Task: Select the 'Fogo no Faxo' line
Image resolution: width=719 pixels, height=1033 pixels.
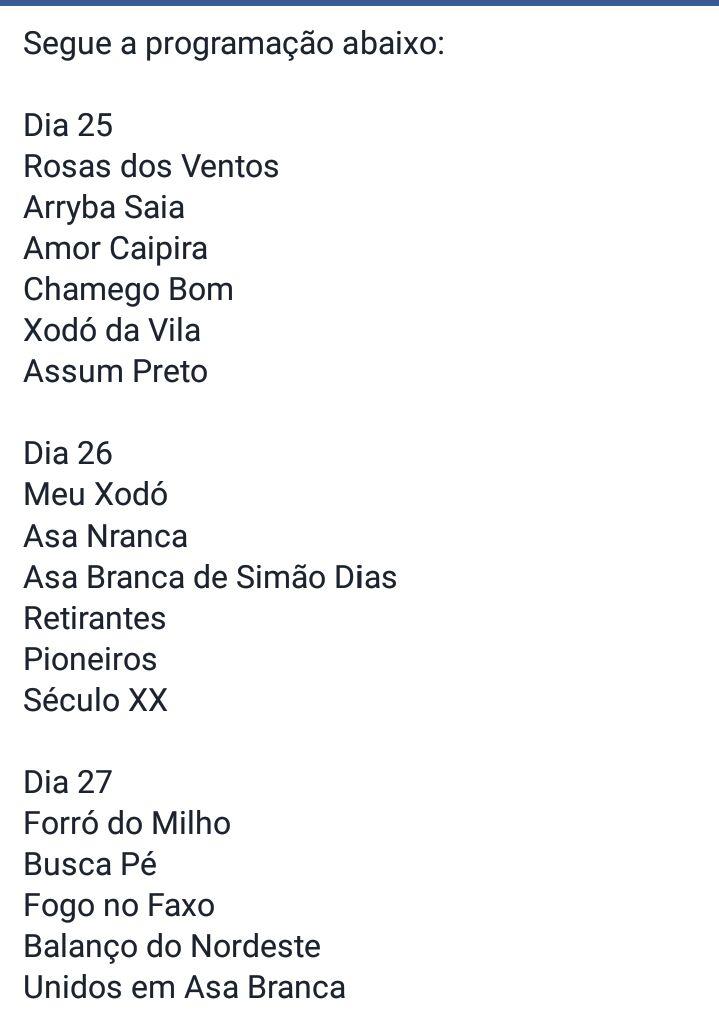Action: point(119,906)
